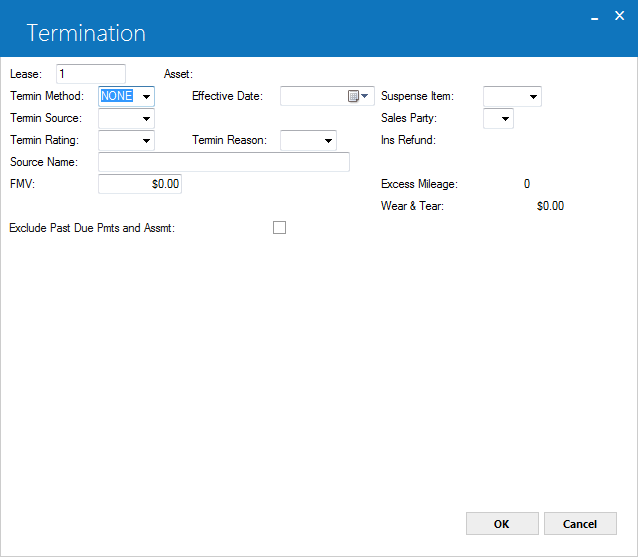Screen dimensions: 638x557
Task: Close the Termination dialog with X
Action: click(619, 16)
